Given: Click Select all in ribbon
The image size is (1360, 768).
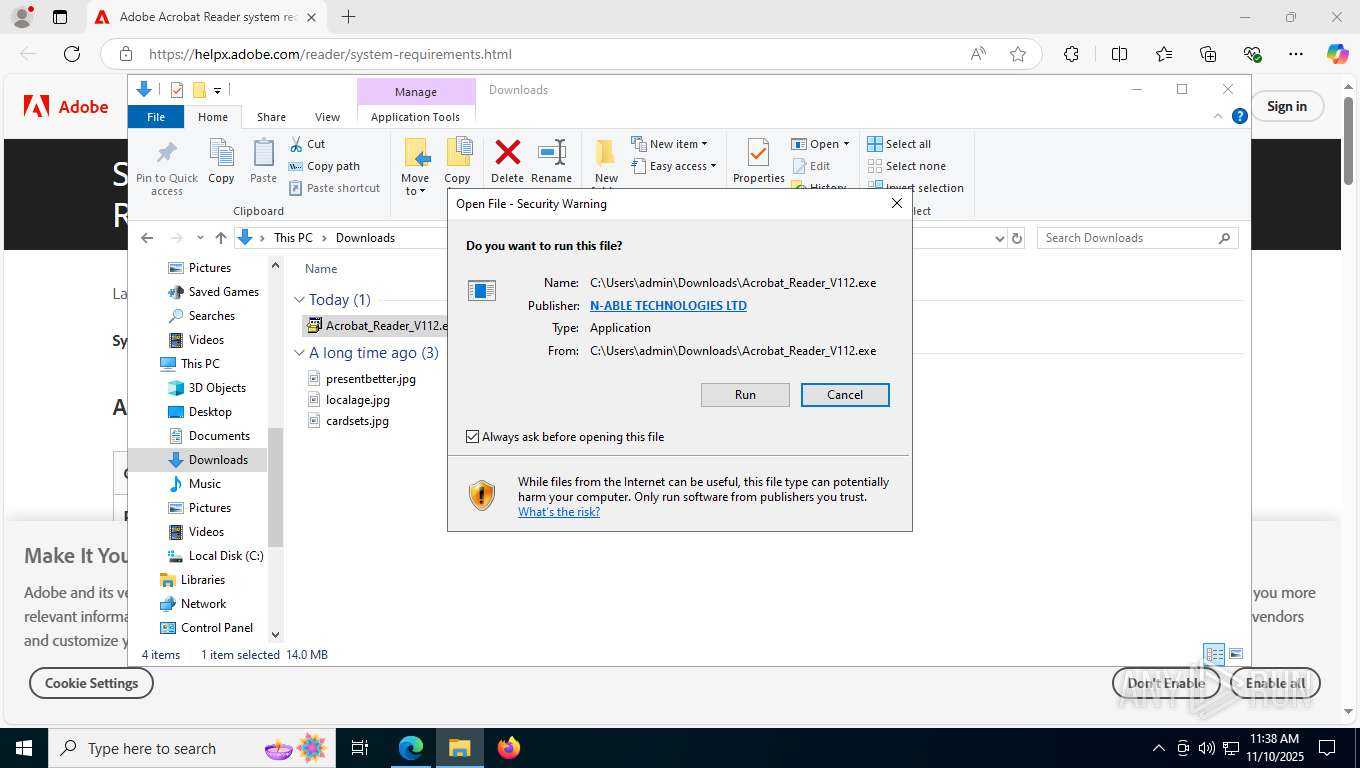Looking at the screenshot, I should pyautogui.click(x=899, y=144).
